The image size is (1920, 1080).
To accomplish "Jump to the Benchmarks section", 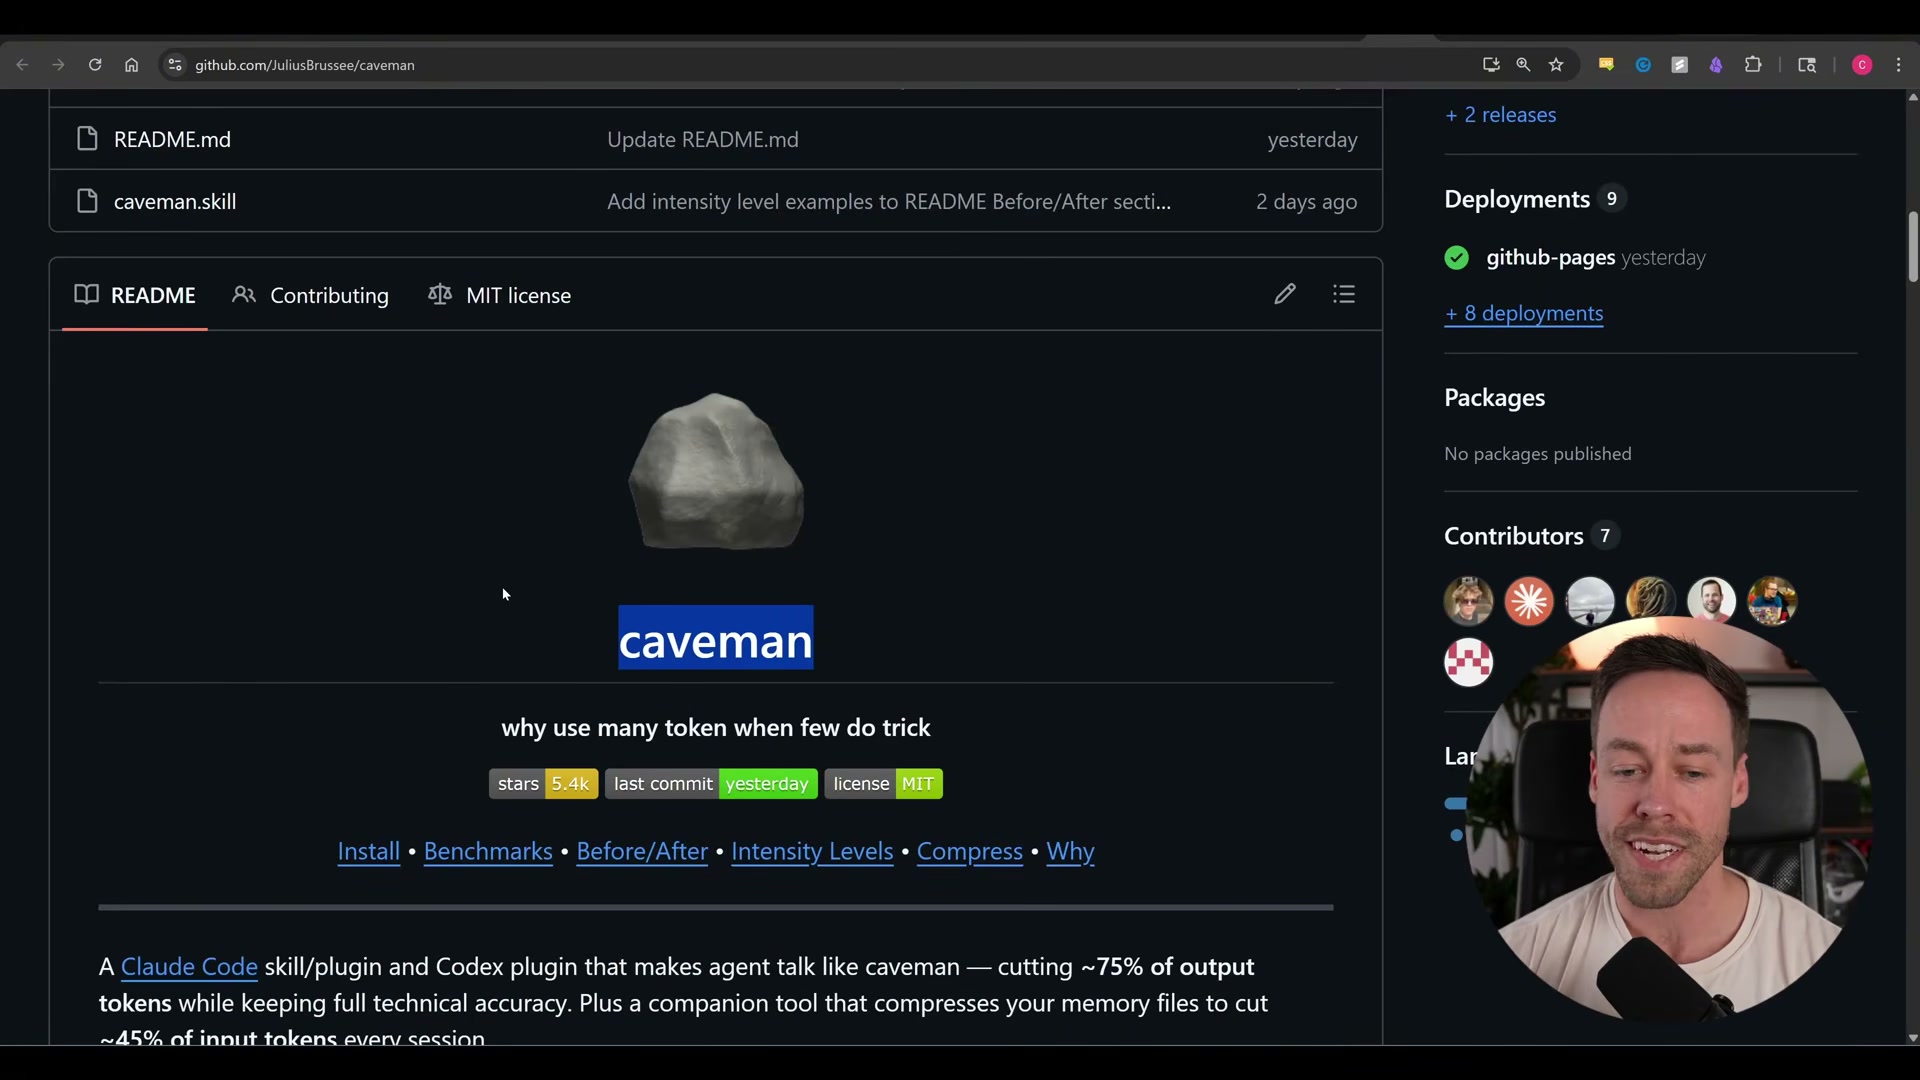I will [488, 851].
